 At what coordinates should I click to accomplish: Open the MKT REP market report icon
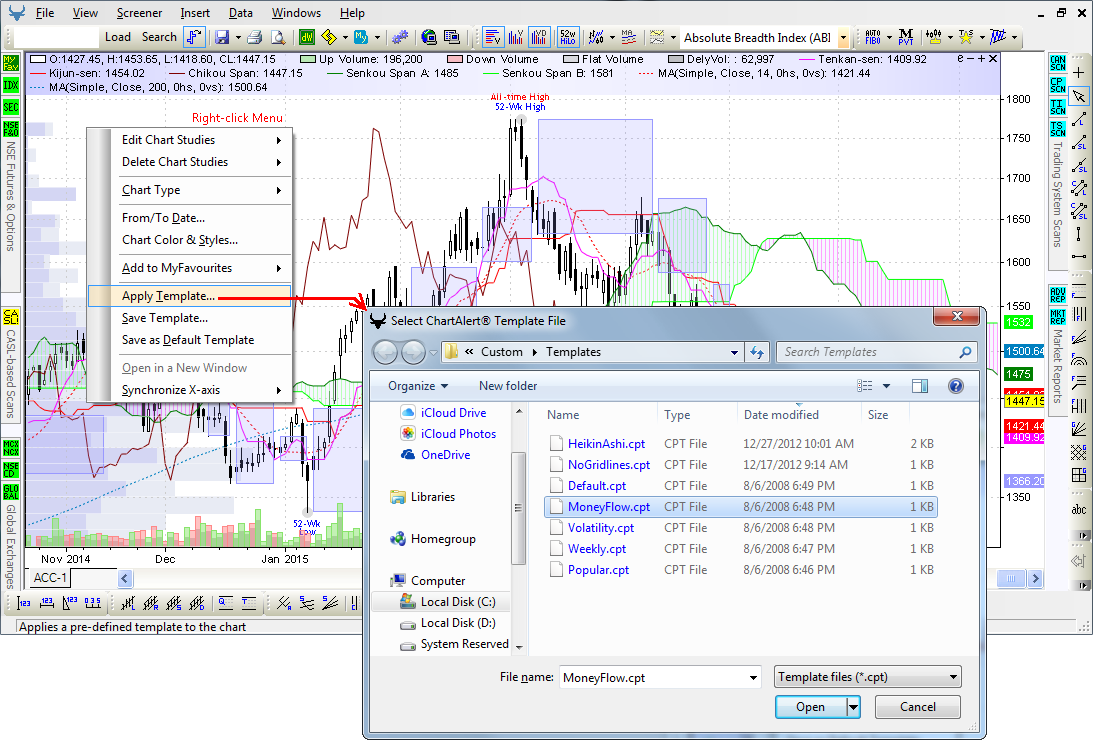click(x=1057, y=316)
